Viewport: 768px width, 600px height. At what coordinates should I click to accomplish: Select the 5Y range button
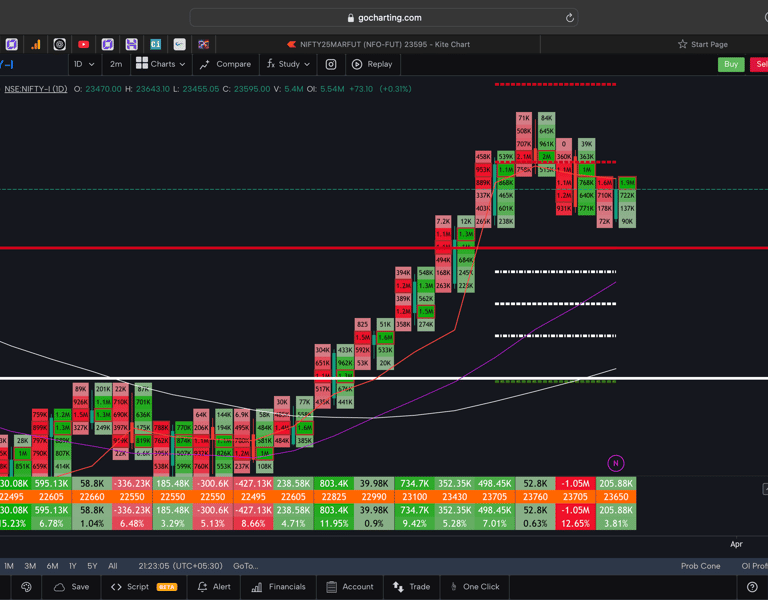92,566
